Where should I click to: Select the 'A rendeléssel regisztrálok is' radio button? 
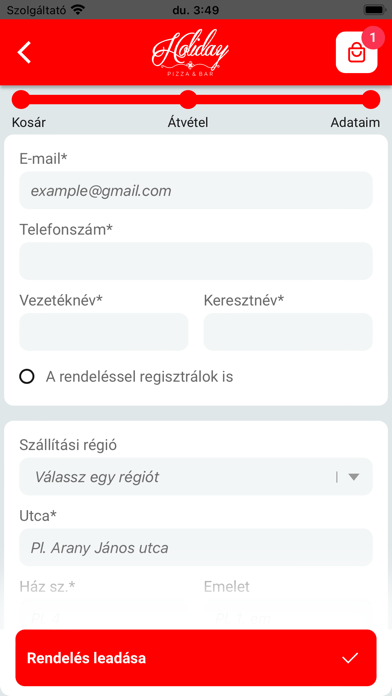click(x=27, y=377)
